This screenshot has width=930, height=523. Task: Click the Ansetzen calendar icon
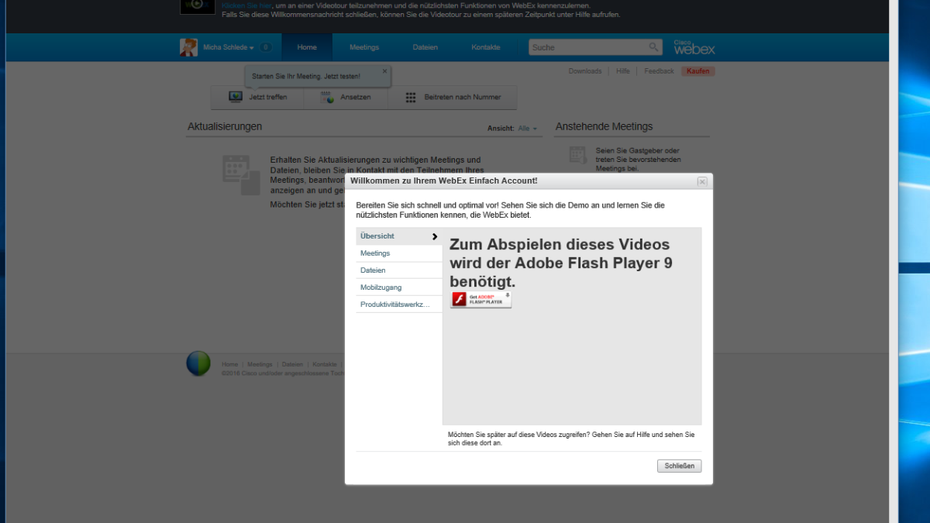327,97
